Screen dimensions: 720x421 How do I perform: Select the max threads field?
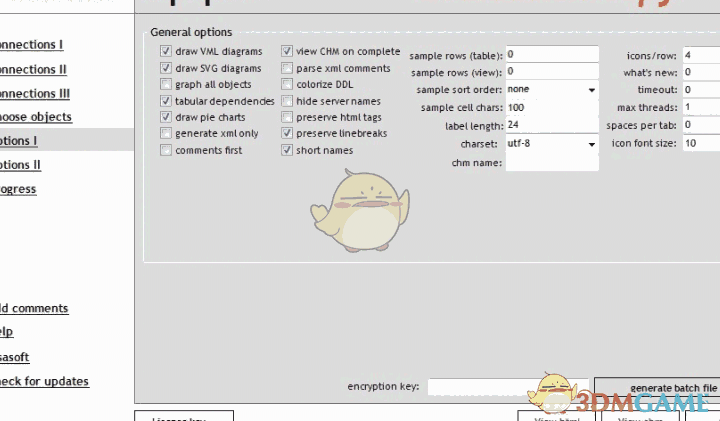coord(701,107)
